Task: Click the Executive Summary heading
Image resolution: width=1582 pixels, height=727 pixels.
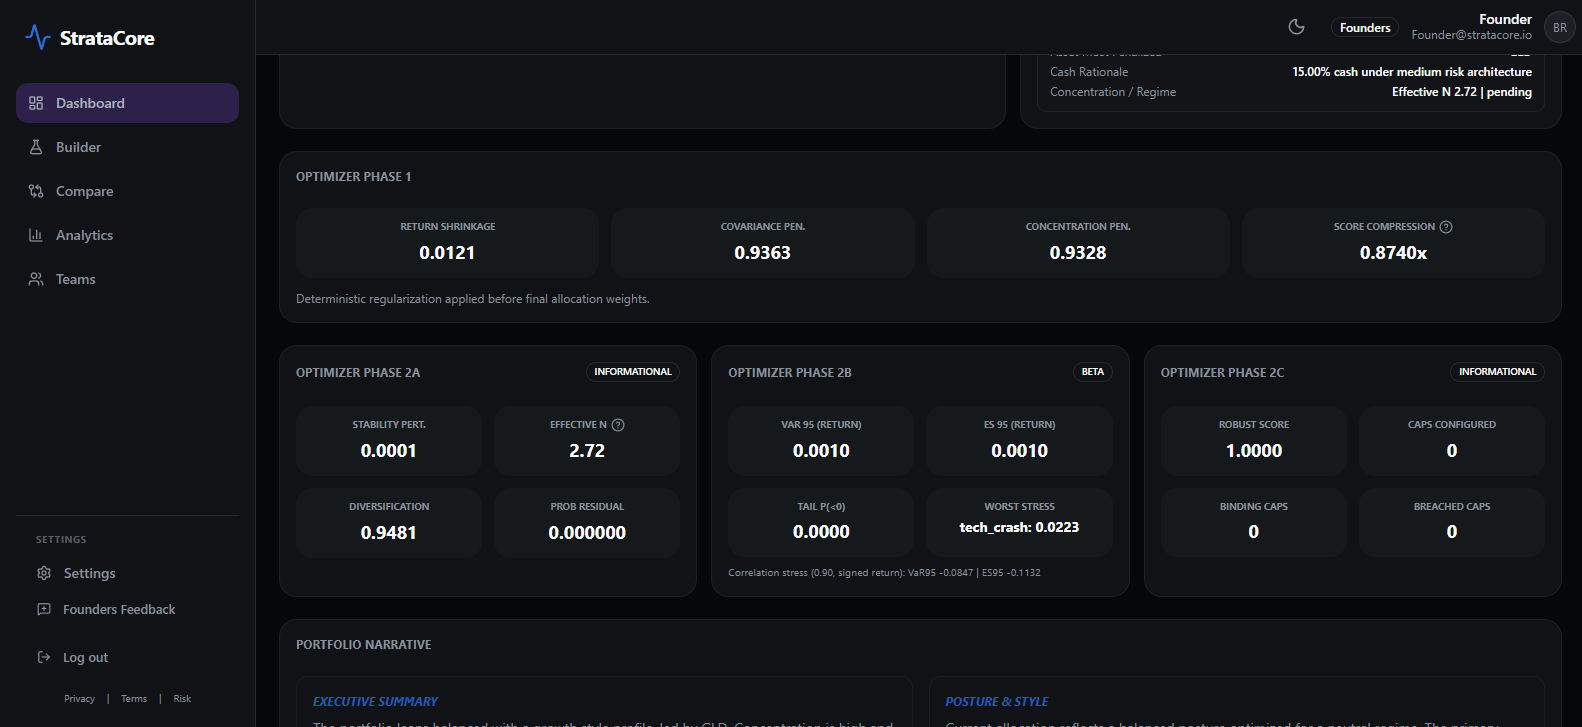Action: (375, 702)
